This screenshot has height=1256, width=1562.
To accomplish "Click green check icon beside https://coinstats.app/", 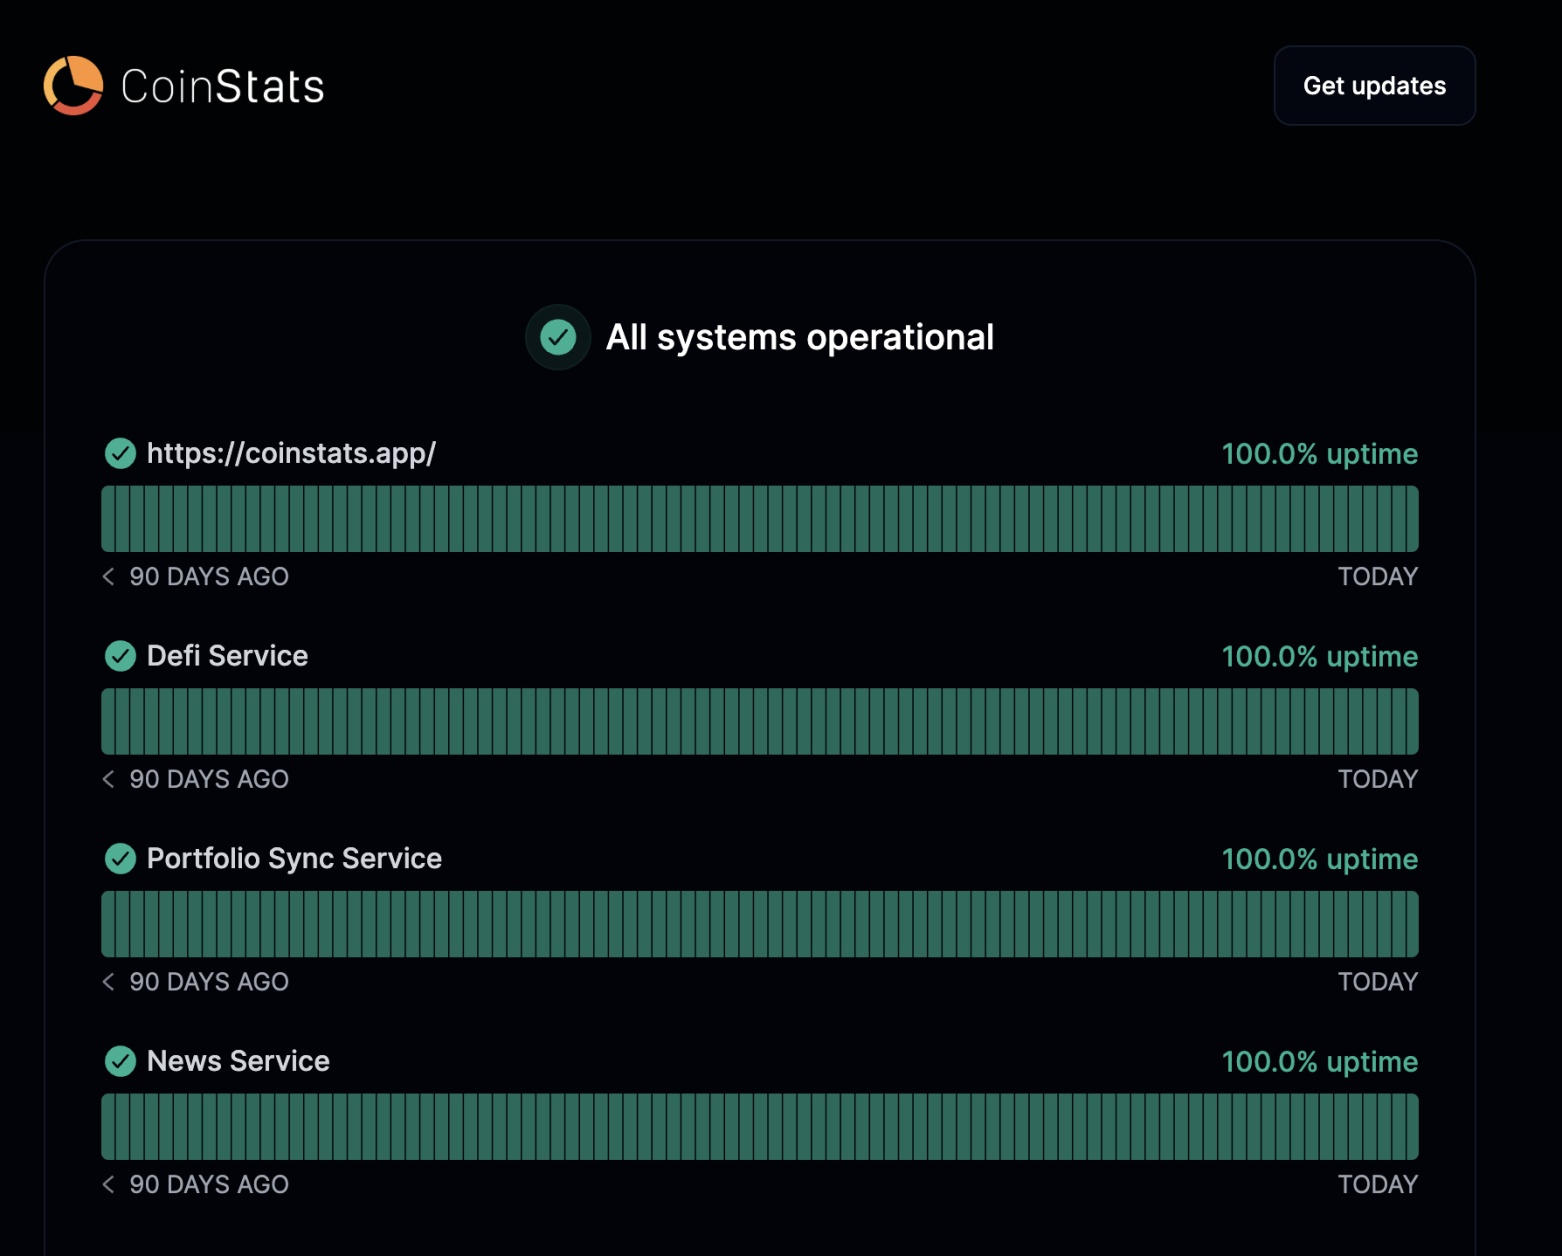I will [x=120, y=453].
